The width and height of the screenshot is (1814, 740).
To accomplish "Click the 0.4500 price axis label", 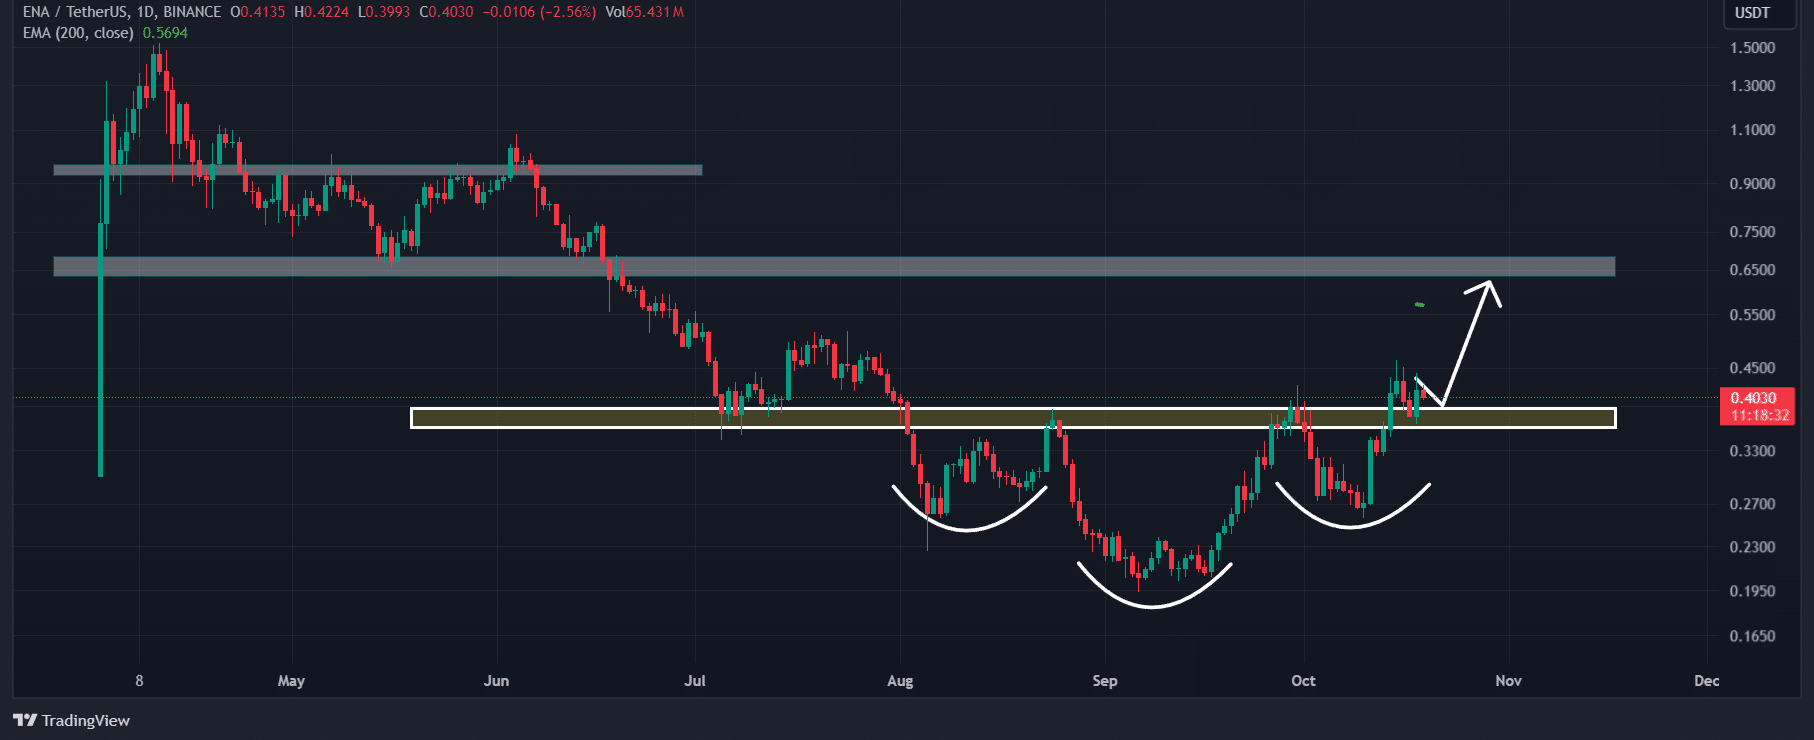I will (x=1752, y=368).
